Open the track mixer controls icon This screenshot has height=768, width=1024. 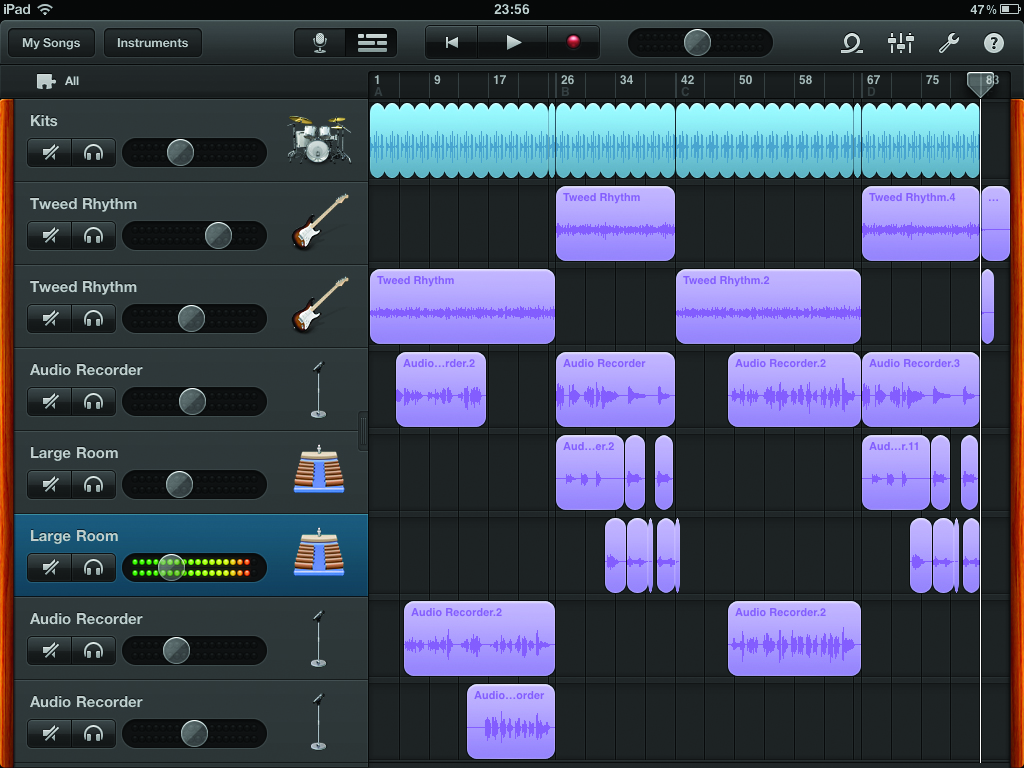pyautogui.click(x=900, y=44)
